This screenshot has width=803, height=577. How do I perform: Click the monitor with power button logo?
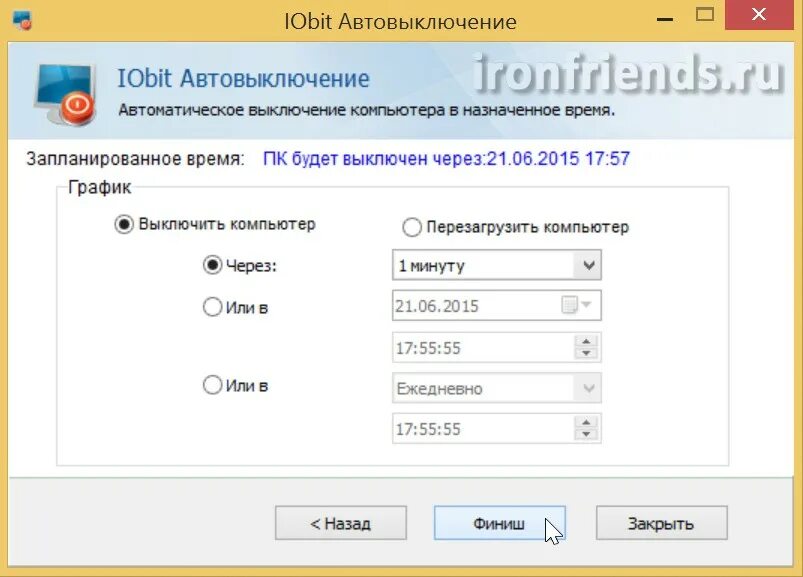(66, 94)
